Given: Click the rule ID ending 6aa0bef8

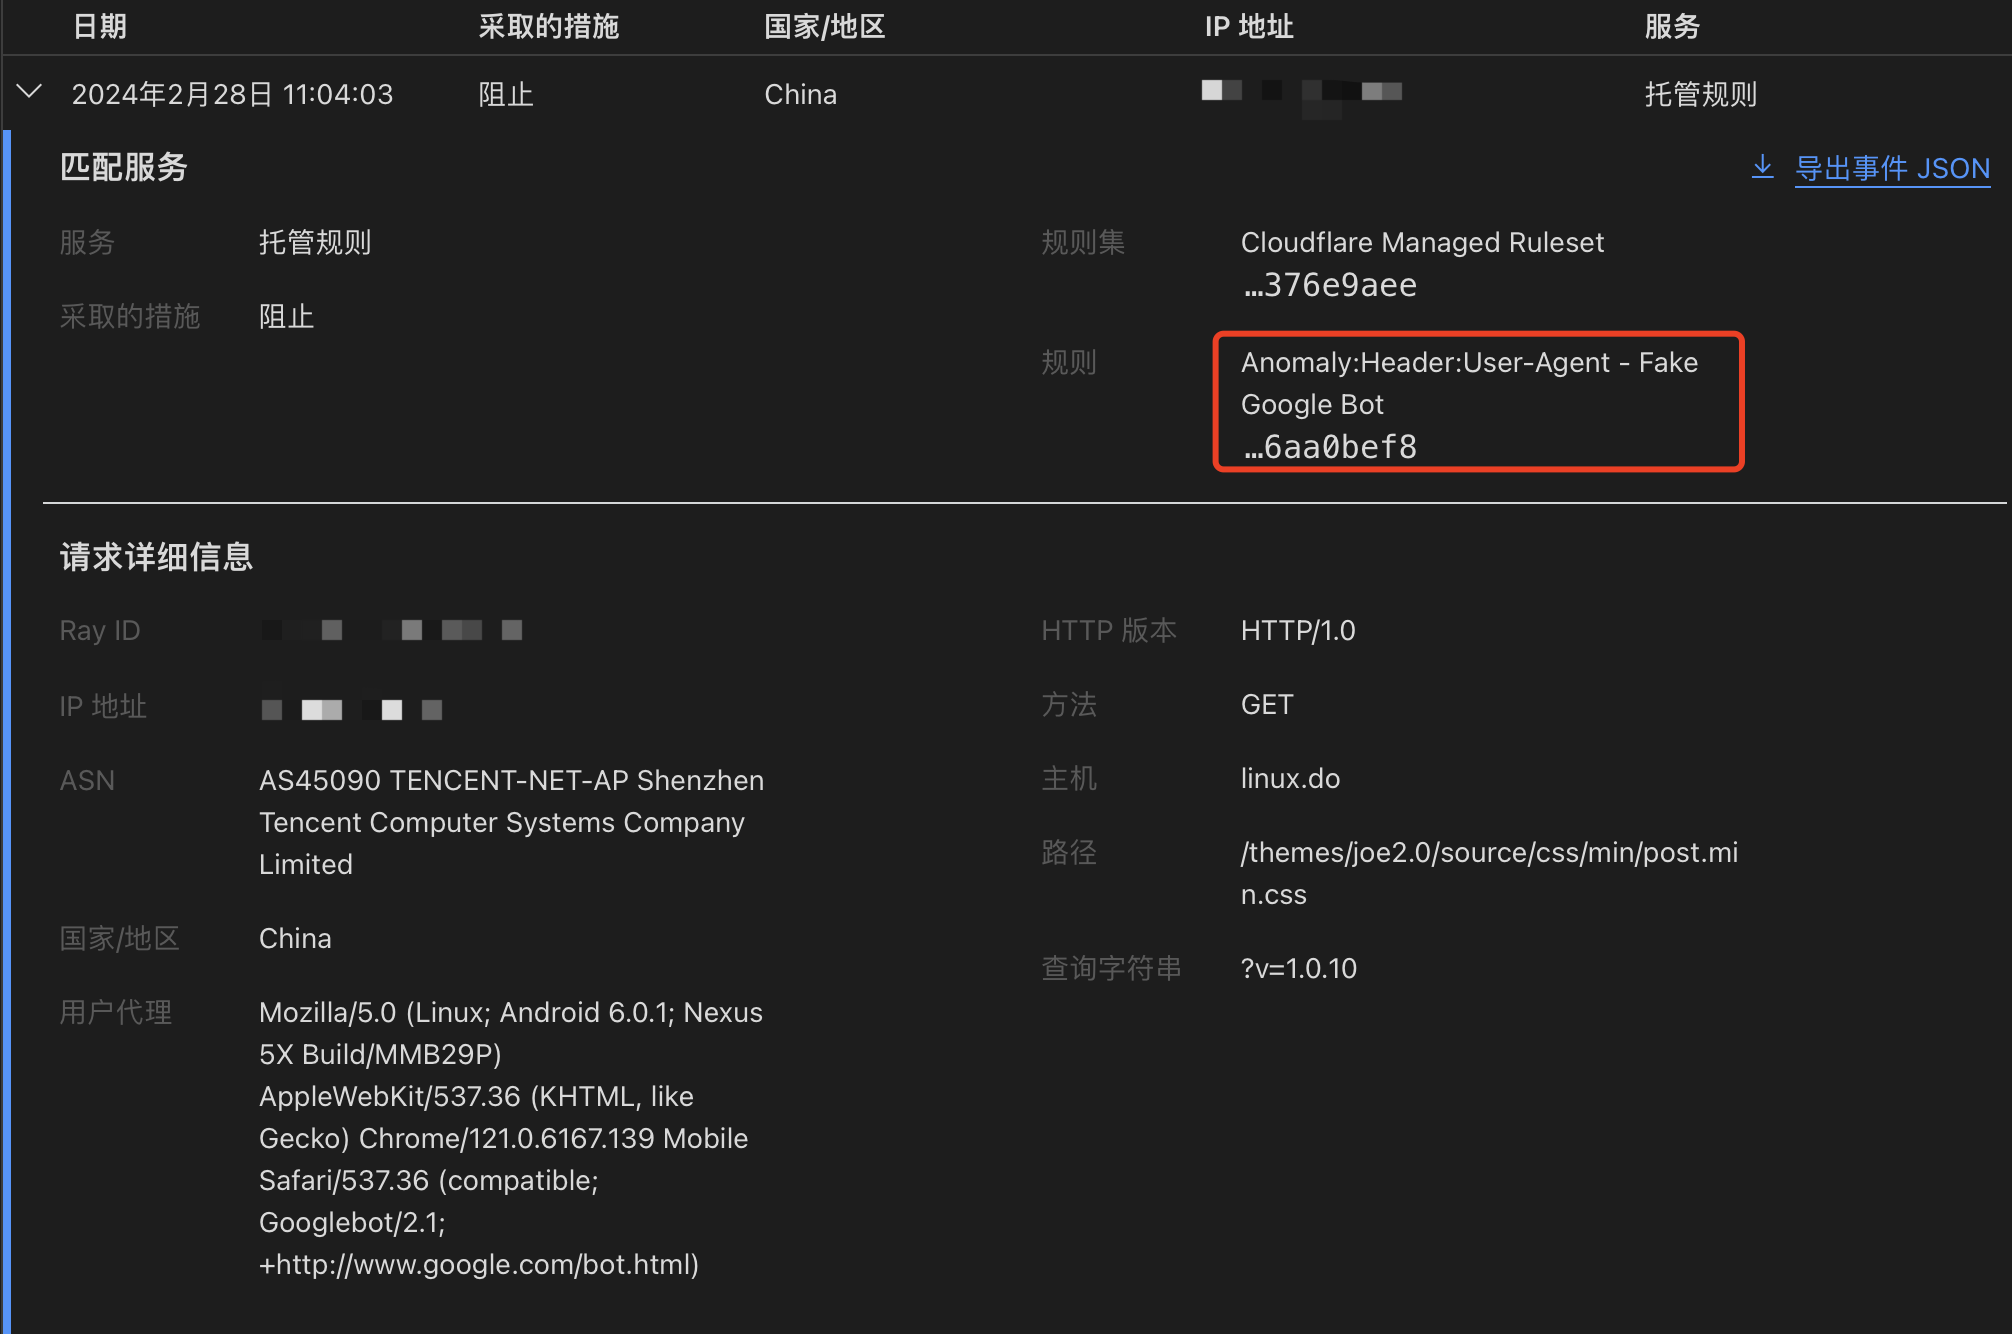Looking at the screenshot, I should 1329,447.
